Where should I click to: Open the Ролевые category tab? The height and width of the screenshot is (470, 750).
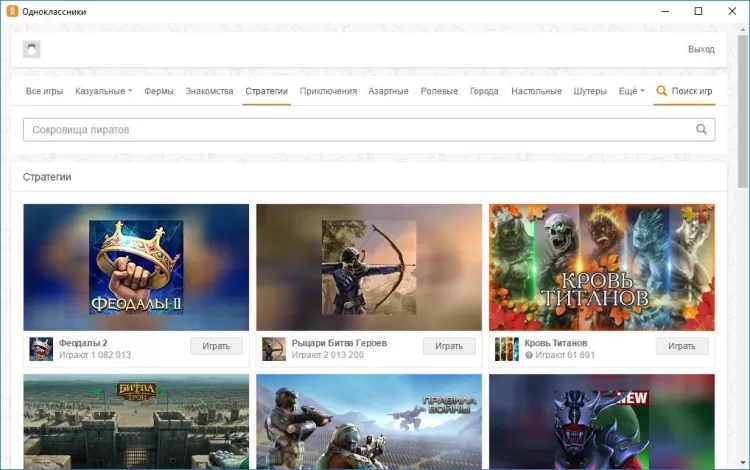pyautogui.click(x=439, y=91)
